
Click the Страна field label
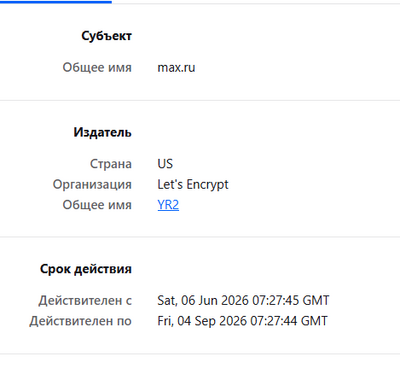pos(111,164)
